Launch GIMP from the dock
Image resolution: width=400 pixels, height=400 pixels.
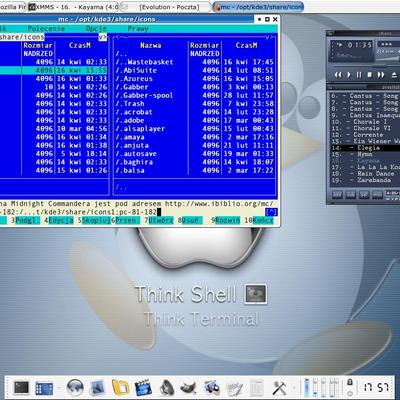[188, 388]
